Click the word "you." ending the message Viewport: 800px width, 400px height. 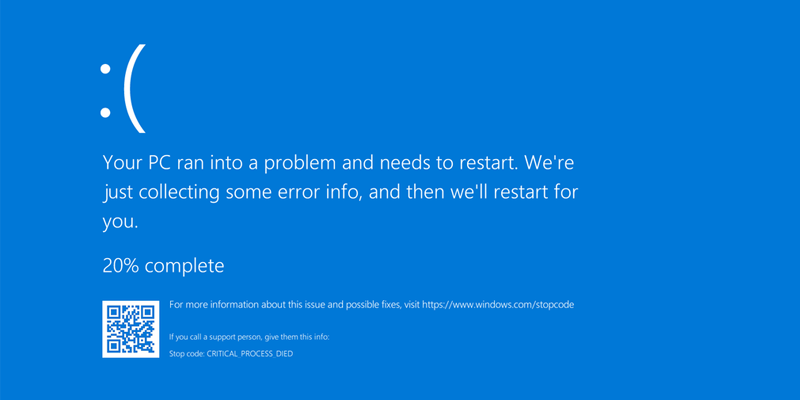click(x=120, y=222)
